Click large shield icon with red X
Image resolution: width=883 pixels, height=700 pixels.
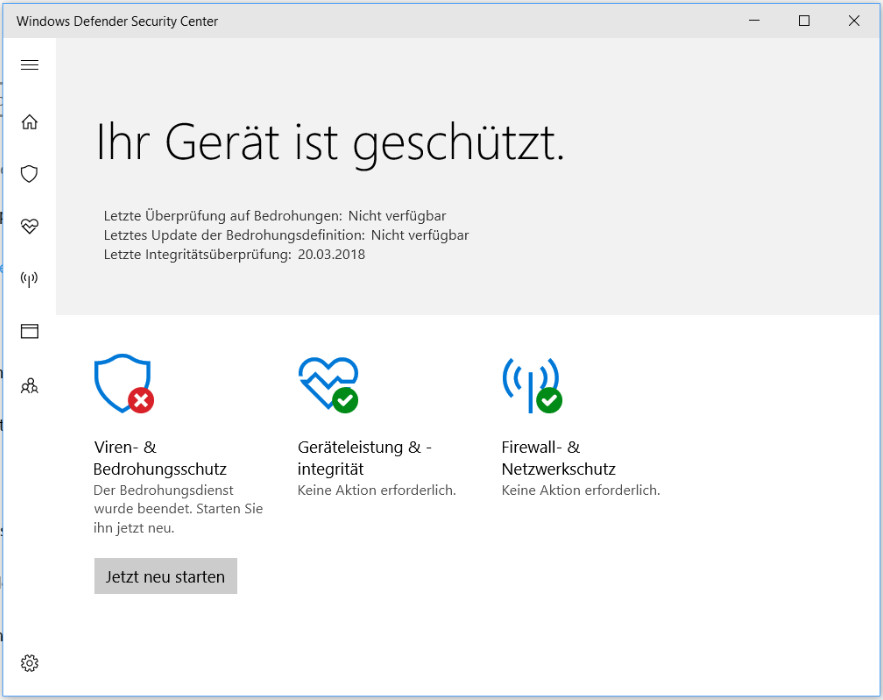coord(123,383)
